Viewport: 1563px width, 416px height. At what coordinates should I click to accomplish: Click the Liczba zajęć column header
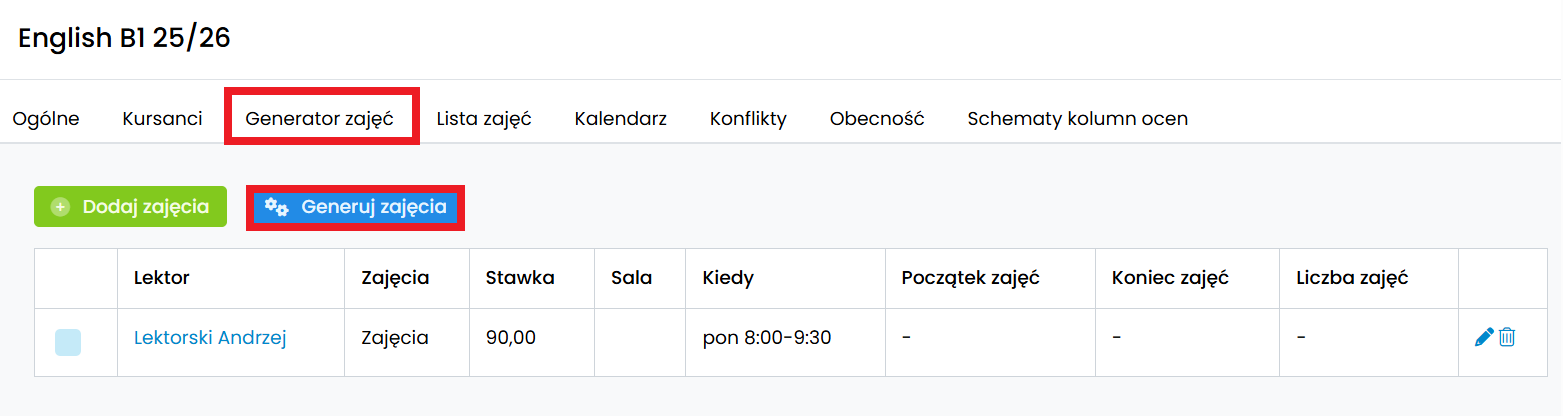point(1345,278)
